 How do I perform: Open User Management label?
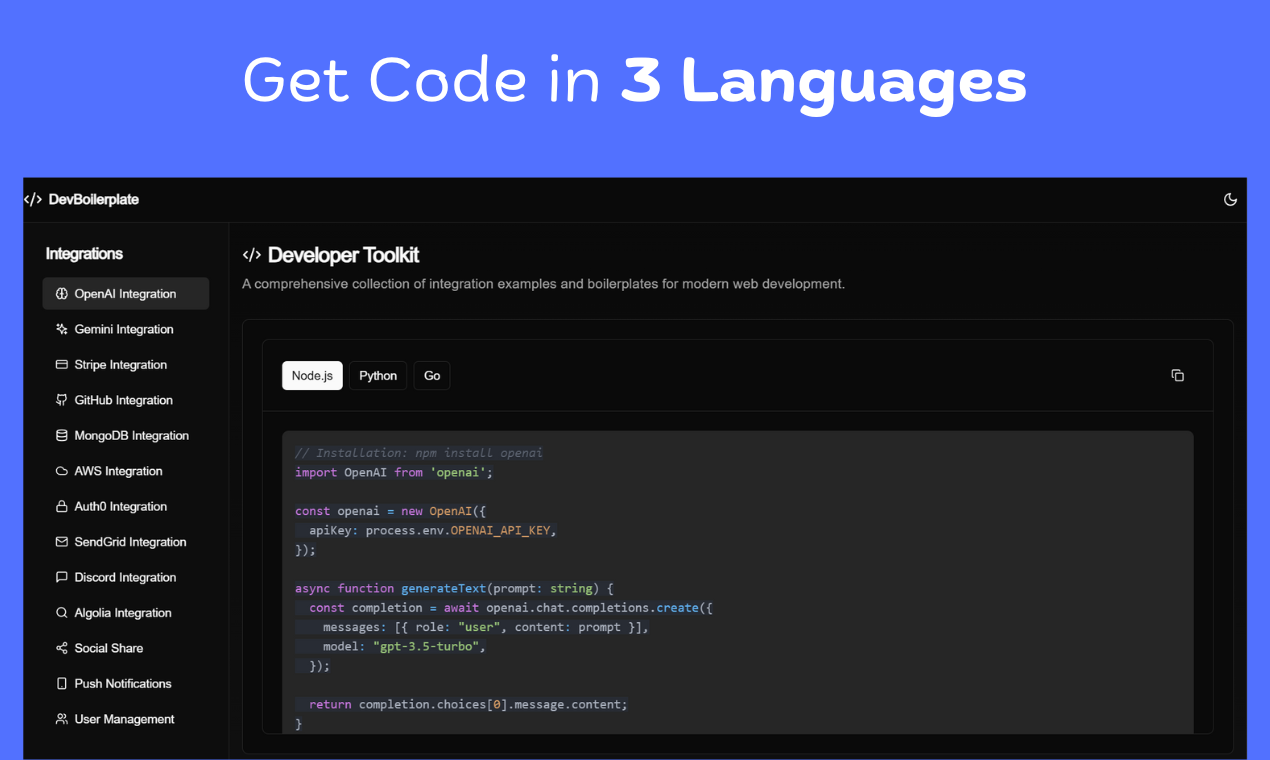(x=125, y=719)
